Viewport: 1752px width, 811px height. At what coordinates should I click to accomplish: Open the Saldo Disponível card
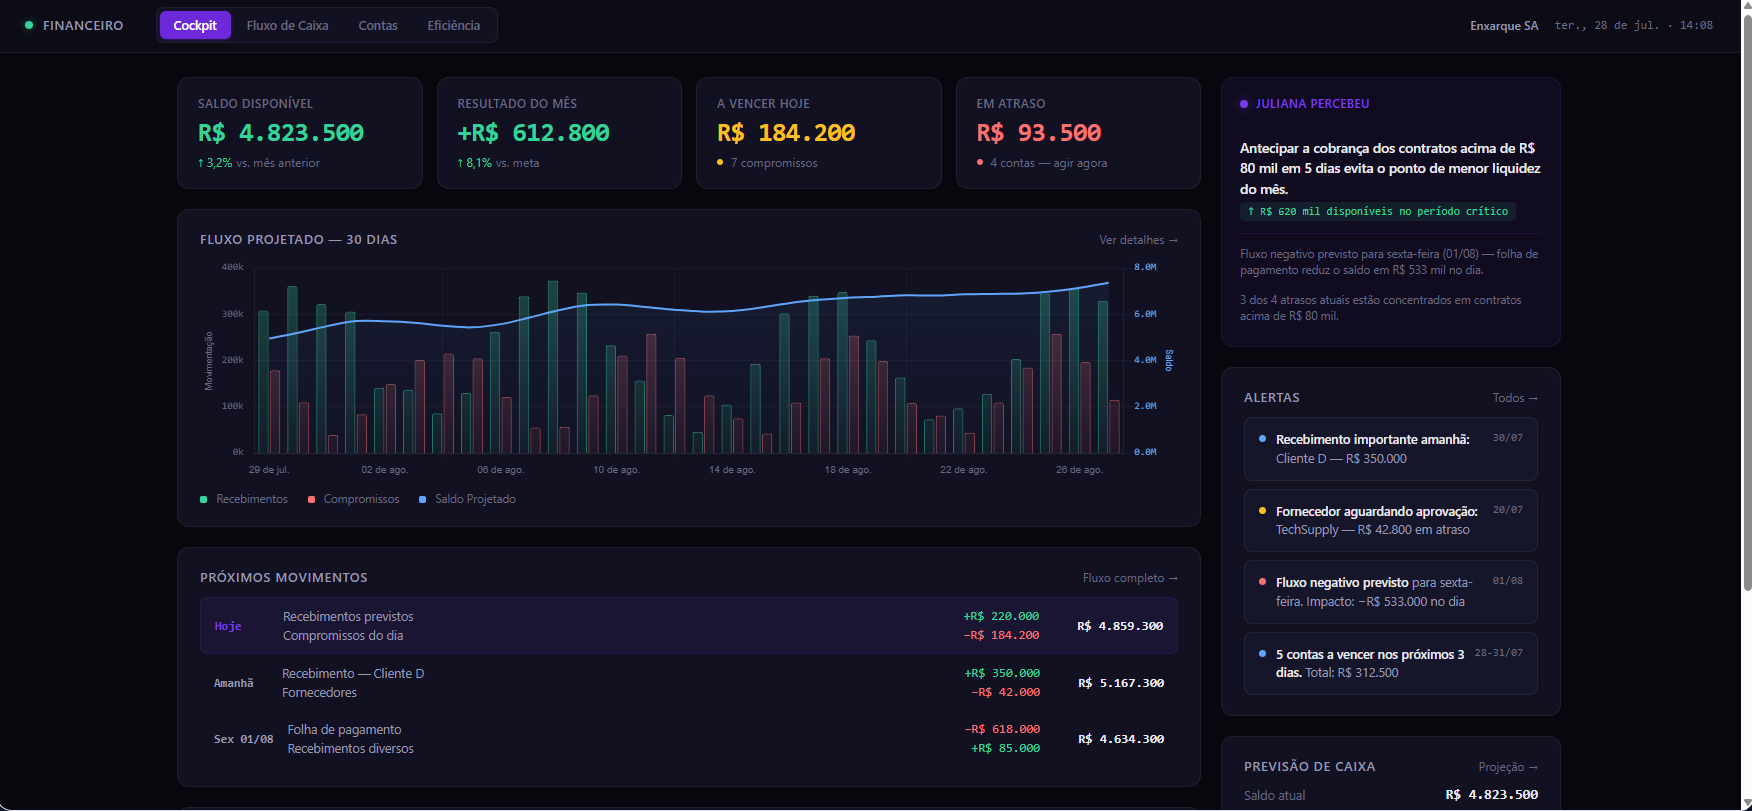click(x=300, y=133)
